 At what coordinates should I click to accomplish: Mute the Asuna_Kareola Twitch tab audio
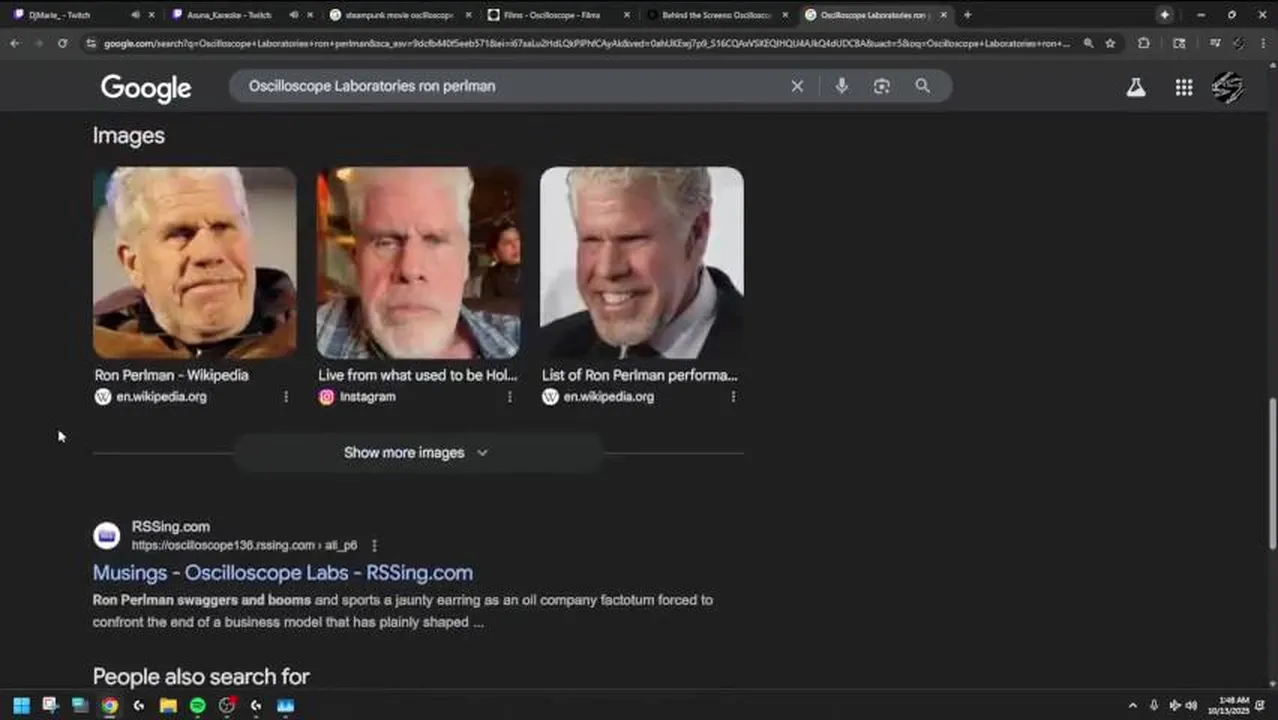pos(294,15)
